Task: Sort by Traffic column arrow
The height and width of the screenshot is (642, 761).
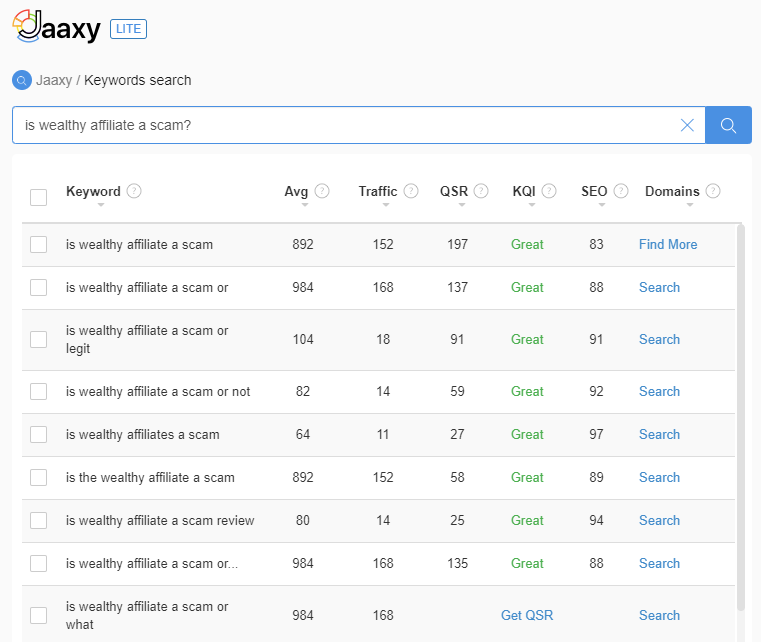Action: 386,205
